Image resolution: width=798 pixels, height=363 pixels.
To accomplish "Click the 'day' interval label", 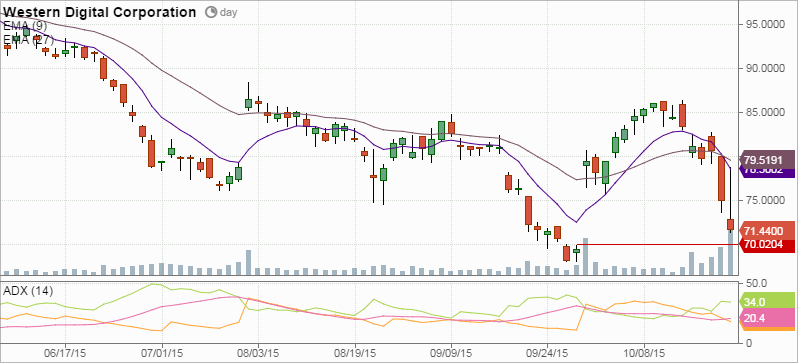I will pos(228,13).
